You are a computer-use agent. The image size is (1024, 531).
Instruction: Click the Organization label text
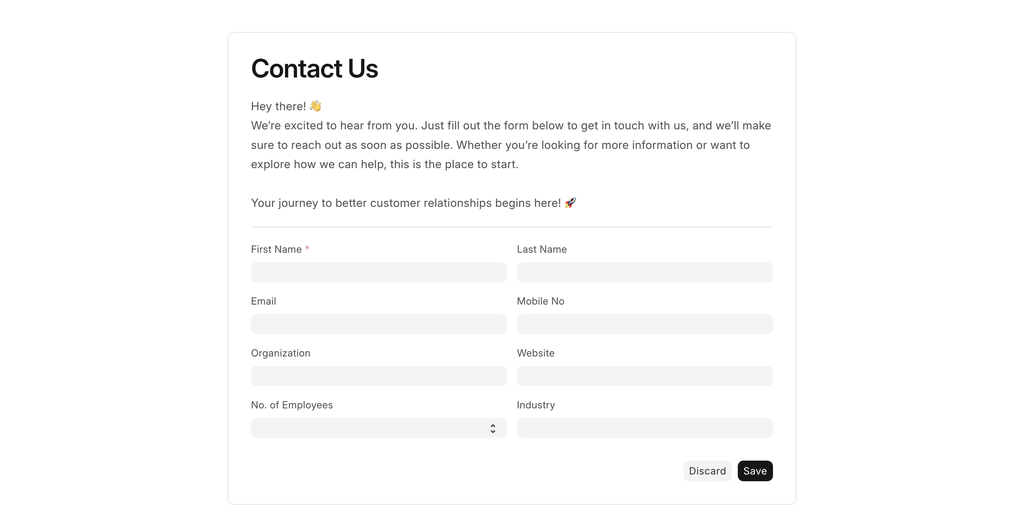281,353
